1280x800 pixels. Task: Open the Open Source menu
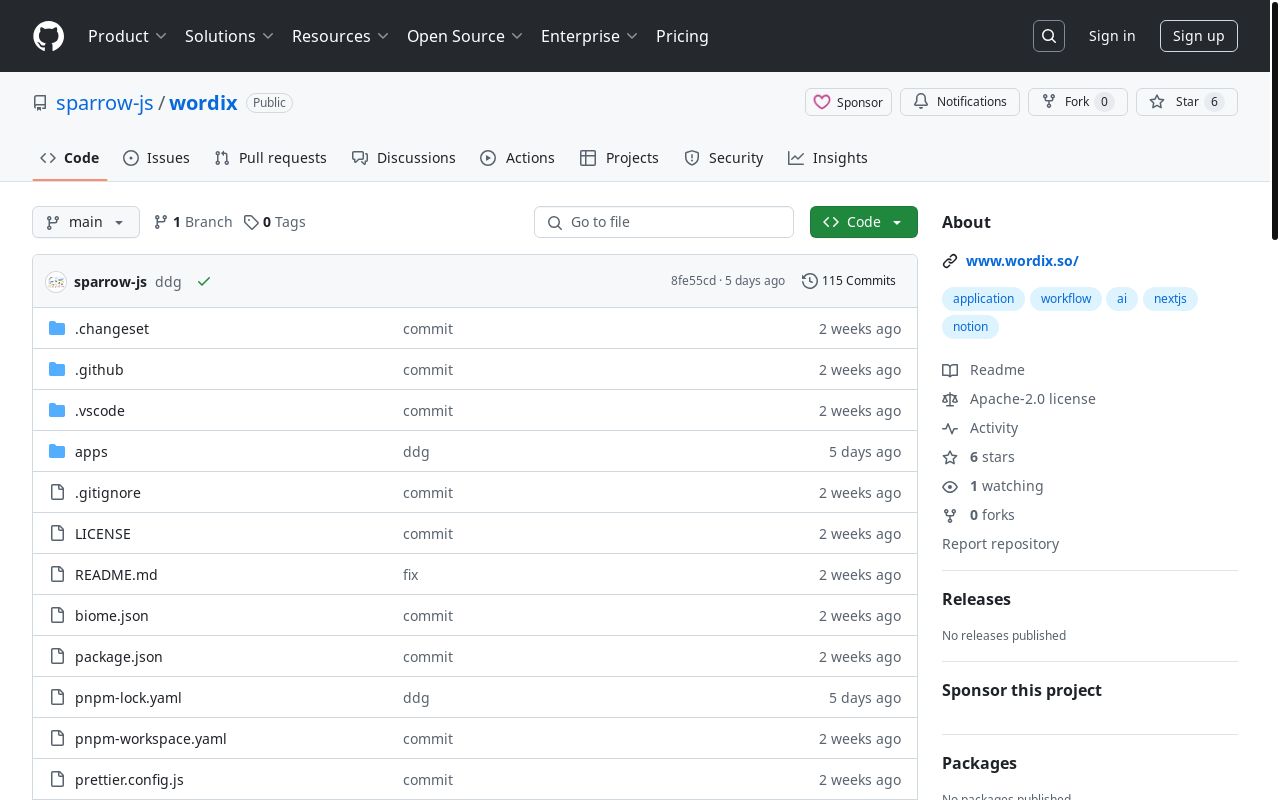[x=465, y=36]
